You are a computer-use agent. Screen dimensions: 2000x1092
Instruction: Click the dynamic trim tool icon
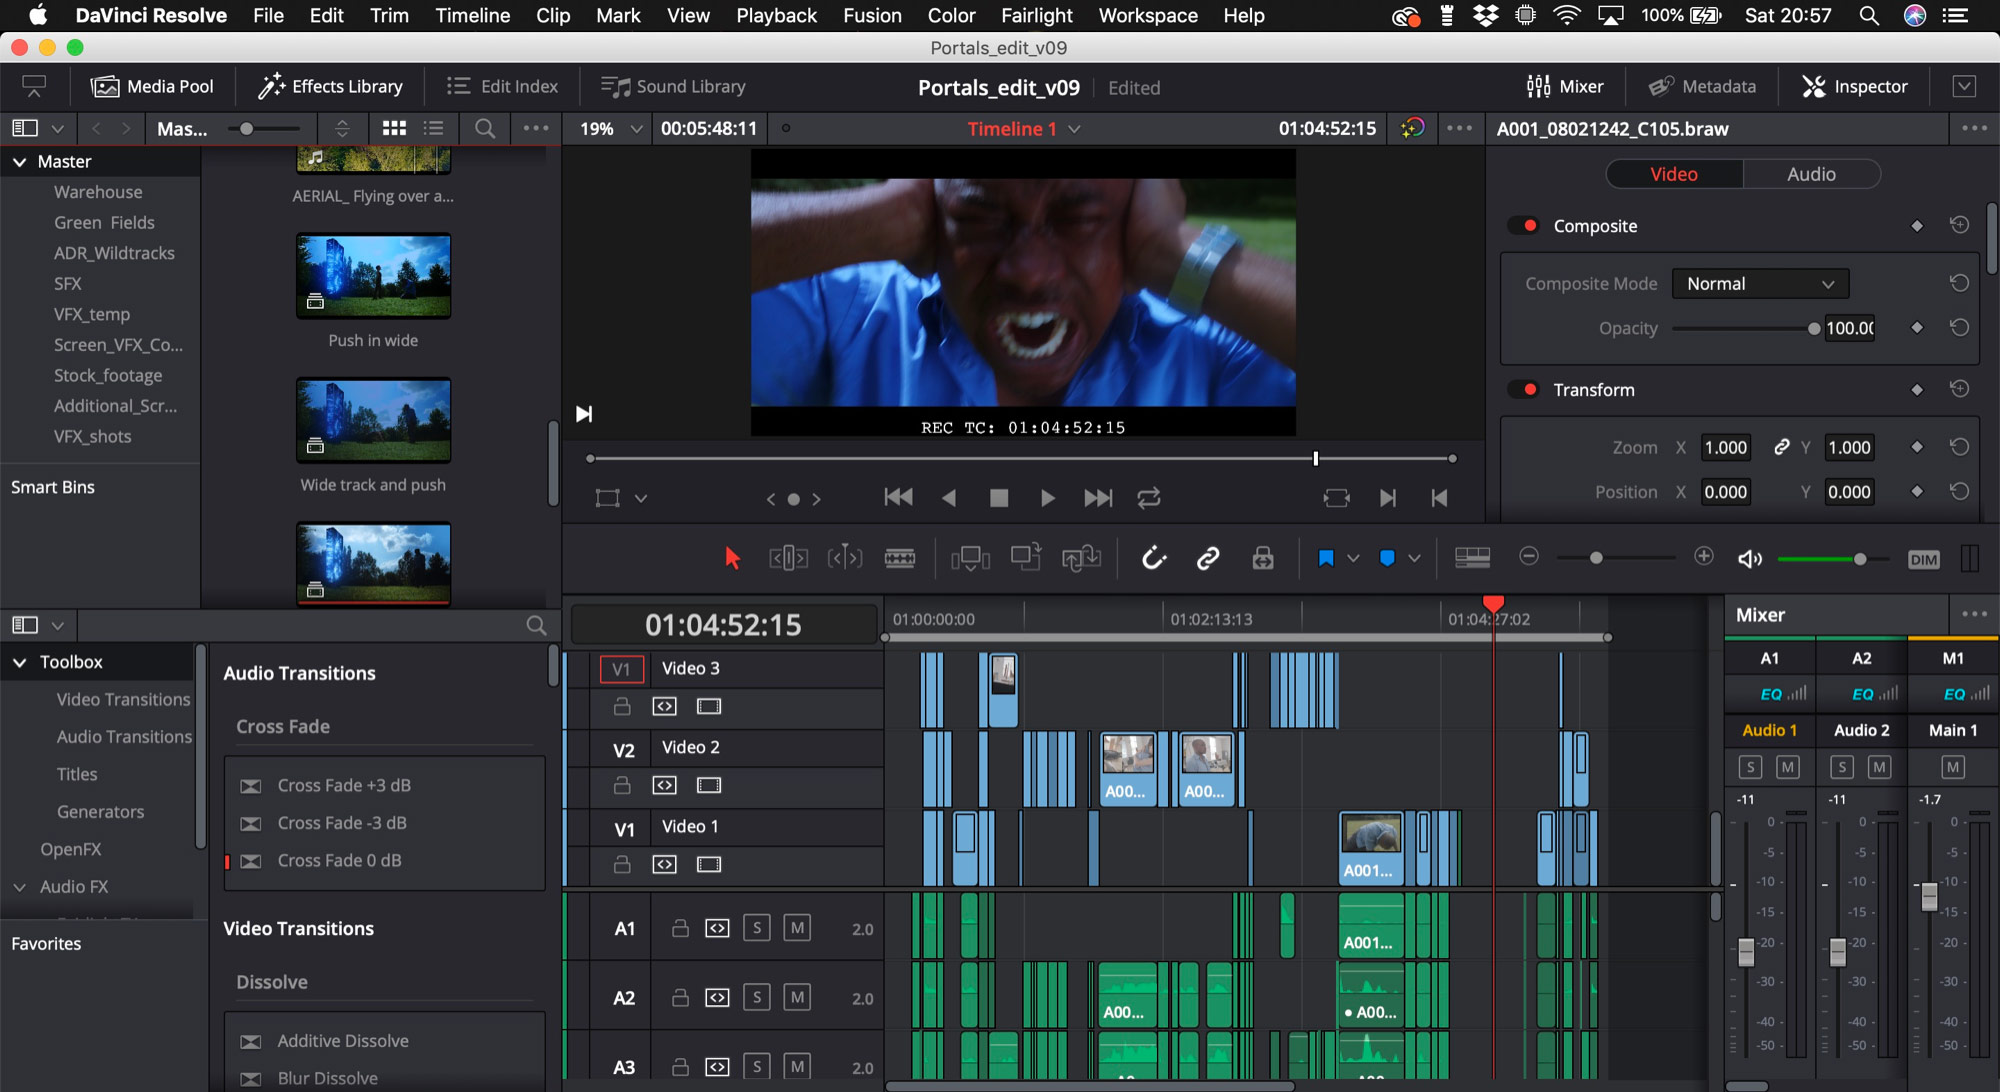pyautogui.click(x=843, y=558)
